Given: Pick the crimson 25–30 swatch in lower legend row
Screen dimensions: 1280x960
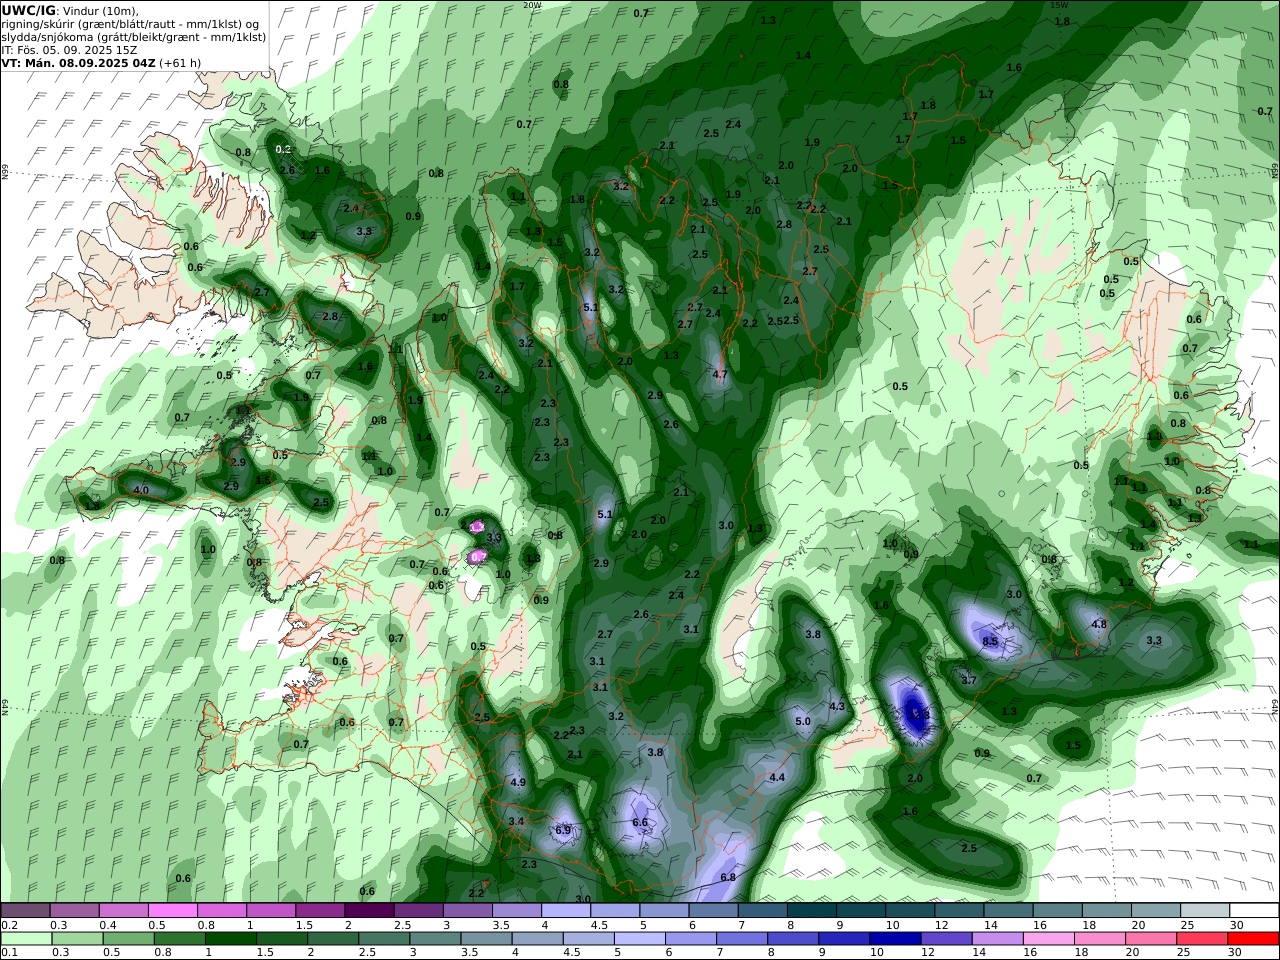Looking at the screenshot, I should (1201, 939).
